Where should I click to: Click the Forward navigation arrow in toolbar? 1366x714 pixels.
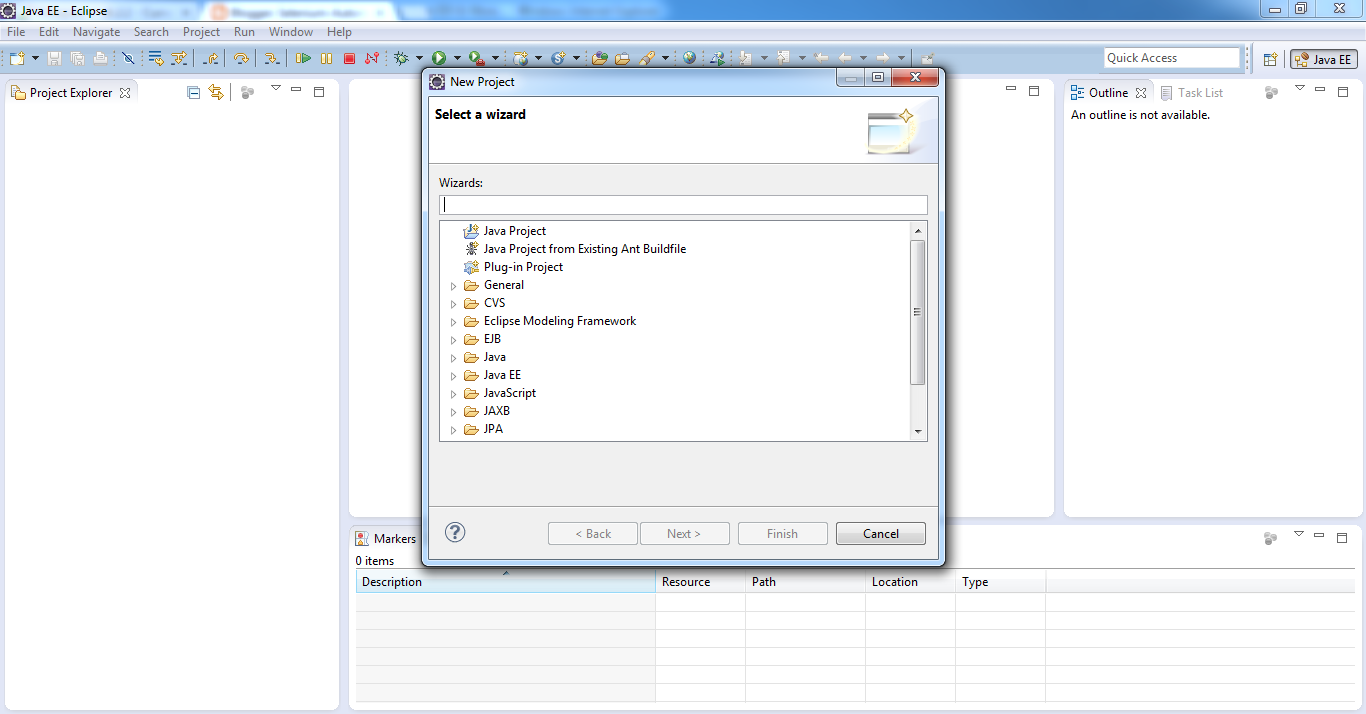click(x=883, y=58)
